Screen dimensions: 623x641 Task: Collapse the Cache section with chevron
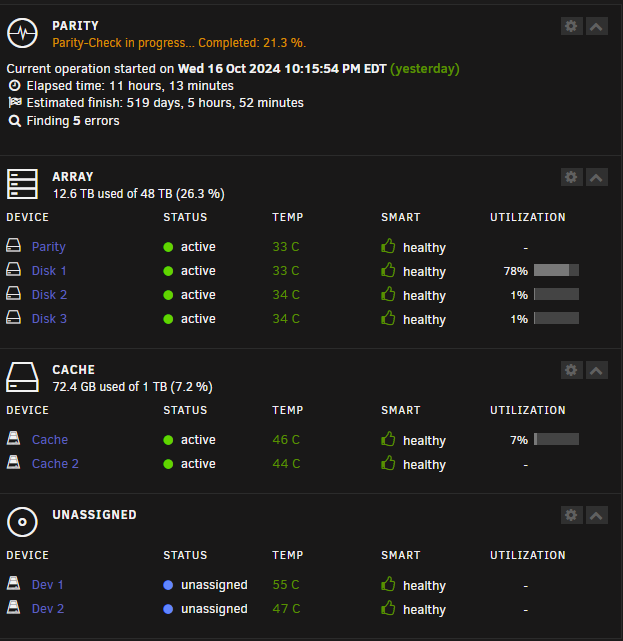(x=596, y=370)
